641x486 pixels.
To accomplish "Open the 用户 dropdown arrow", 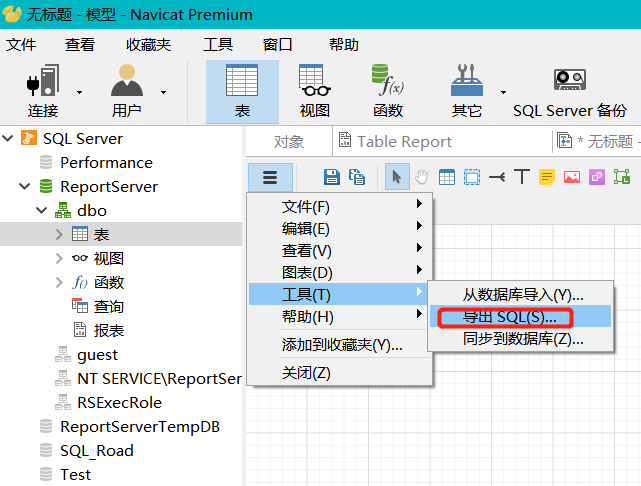I will [x=163, y=92].
